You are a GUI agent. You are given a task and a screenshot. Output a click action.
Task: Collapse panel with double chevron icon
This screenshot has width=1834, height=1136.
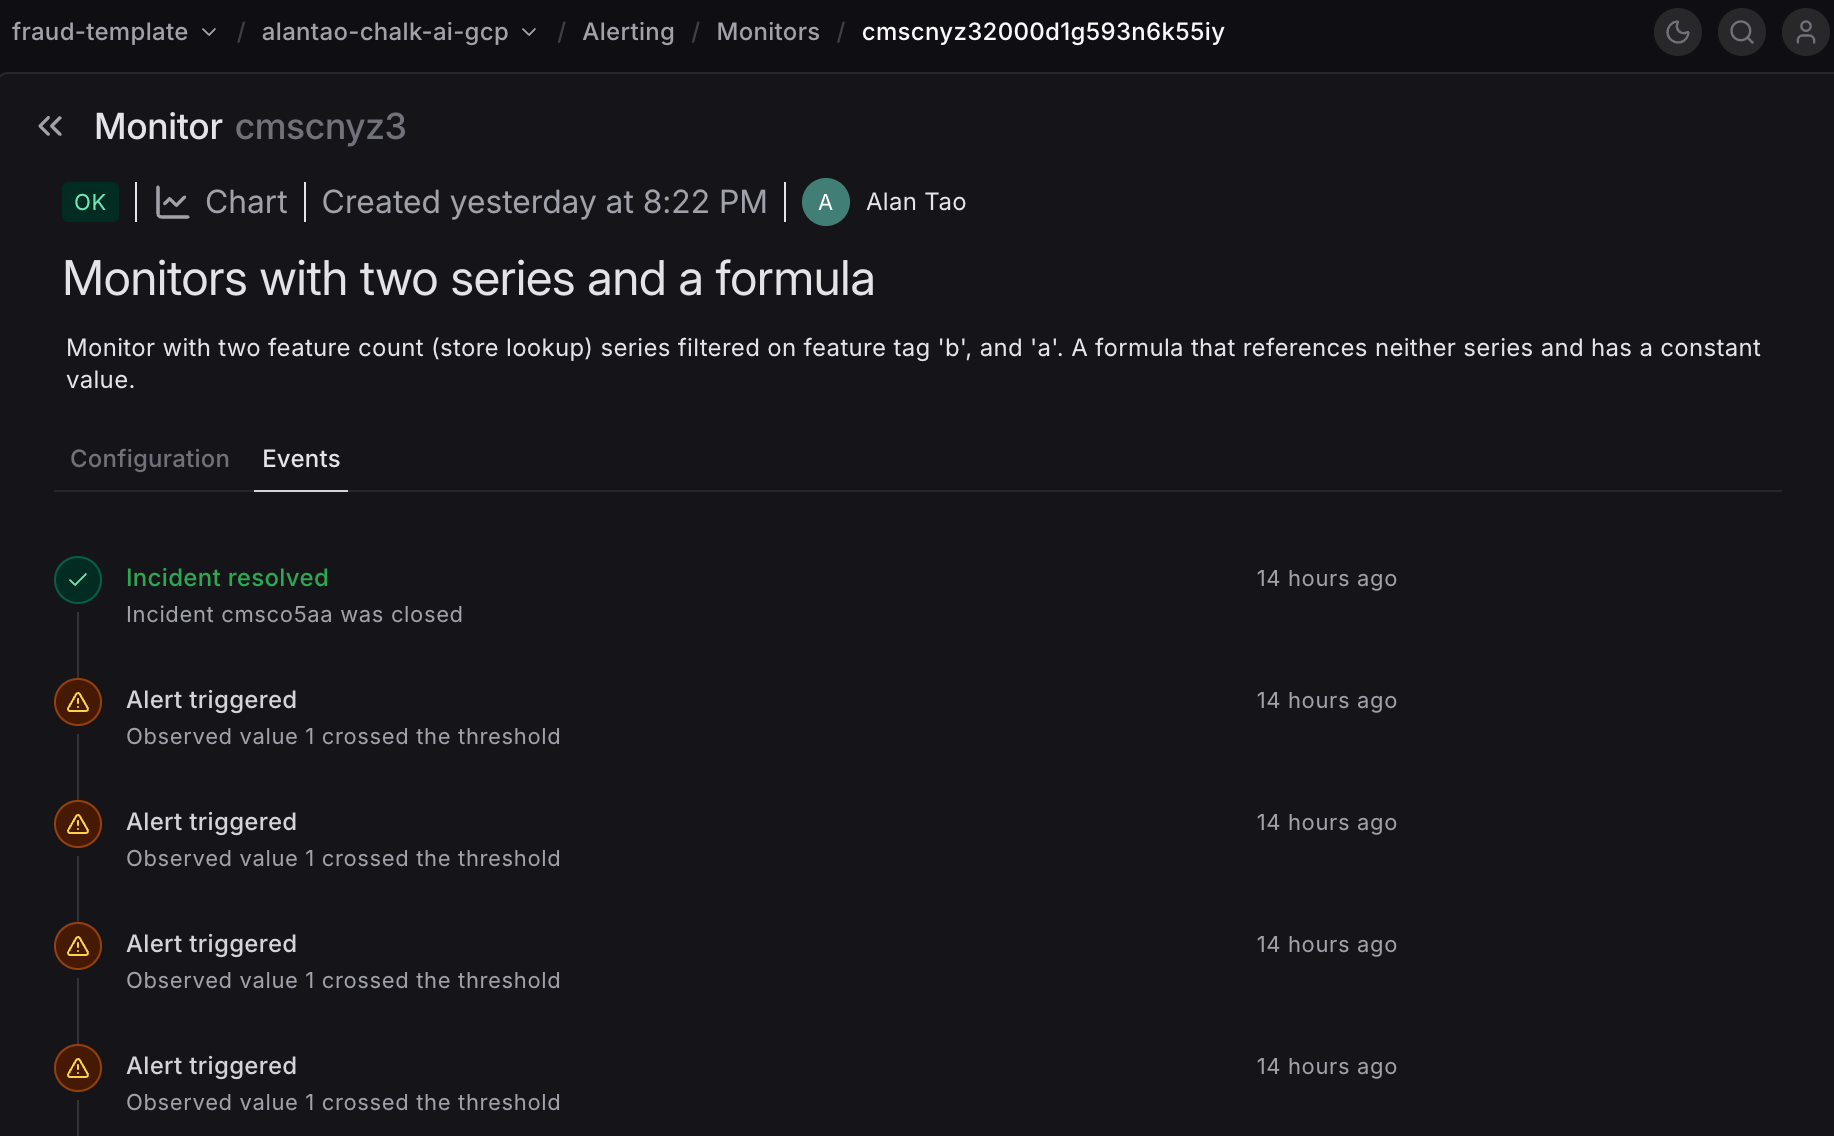[x=50, y=126]
